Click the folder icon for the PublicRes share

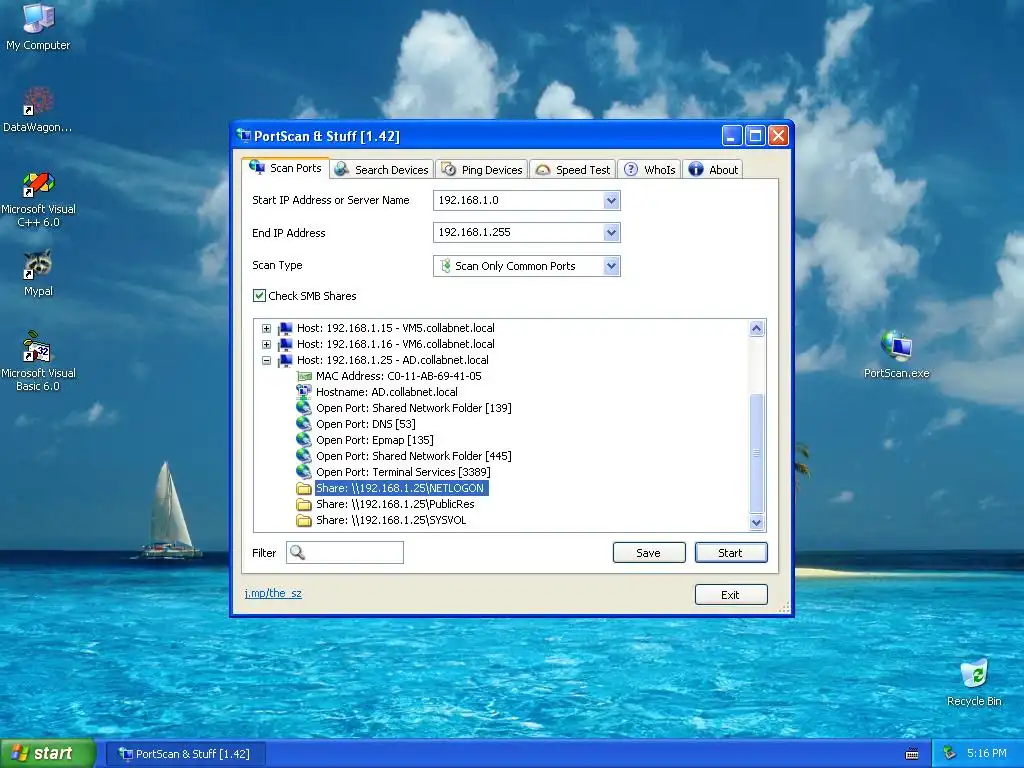[x=304, y=504]
